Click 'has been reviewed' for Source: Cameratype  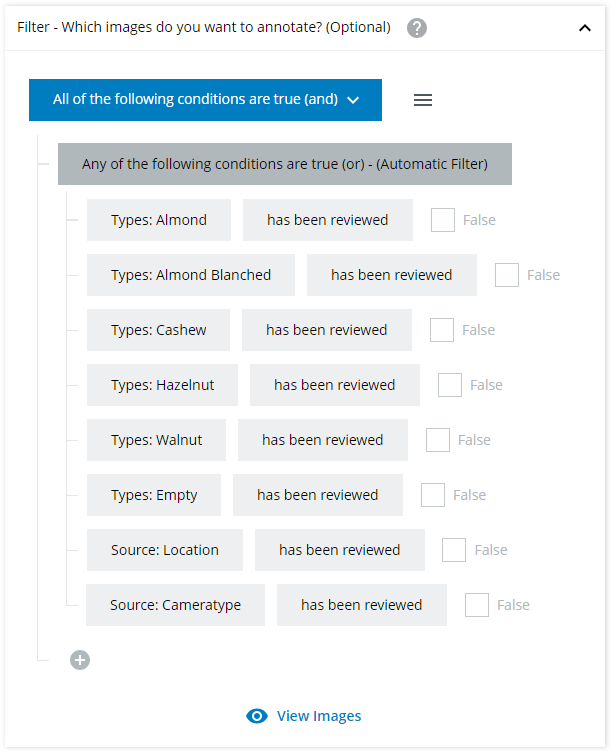(x=361, y=605)
